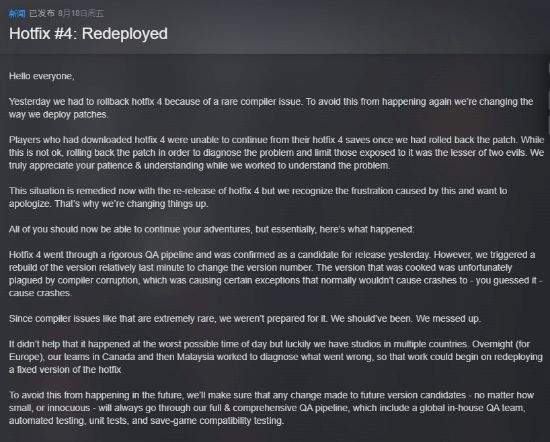This screenshot has height=442, width=550.
Task: Click the 'situation is remedied now' line
Action: click(x=258, y=191)
